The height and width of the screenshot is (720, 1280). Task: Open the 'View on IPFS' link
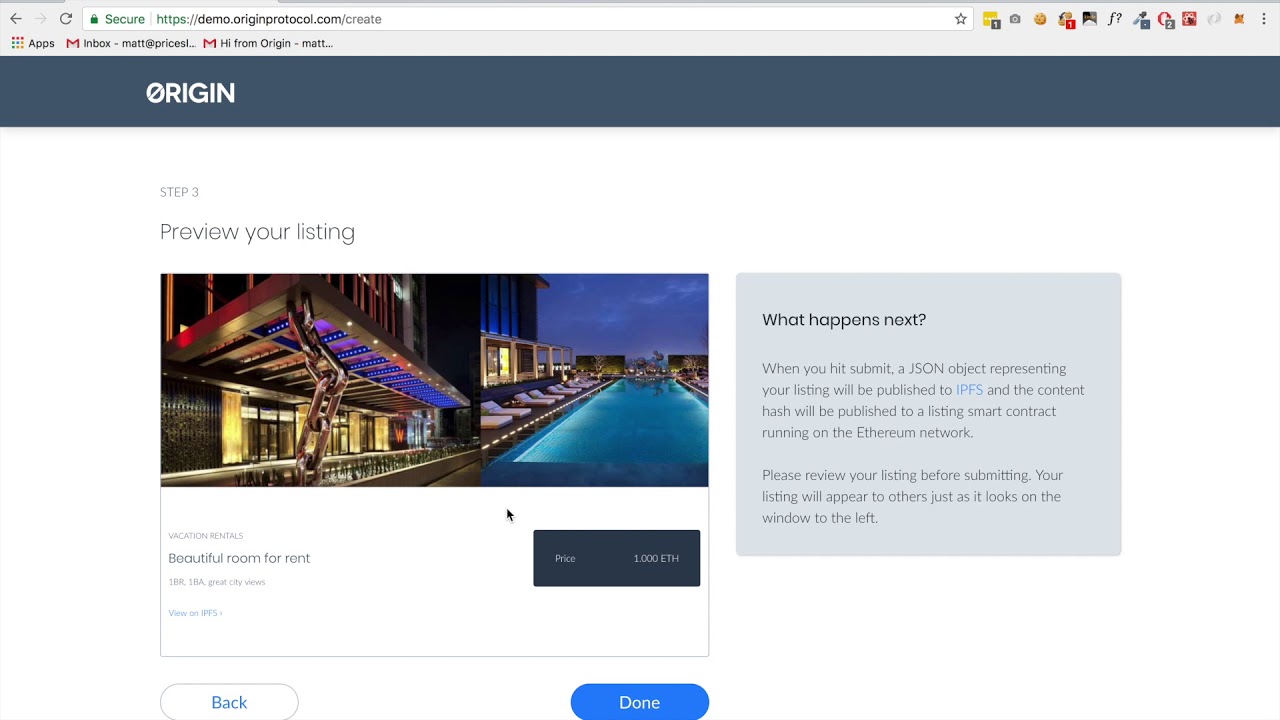tap(195, 613)
